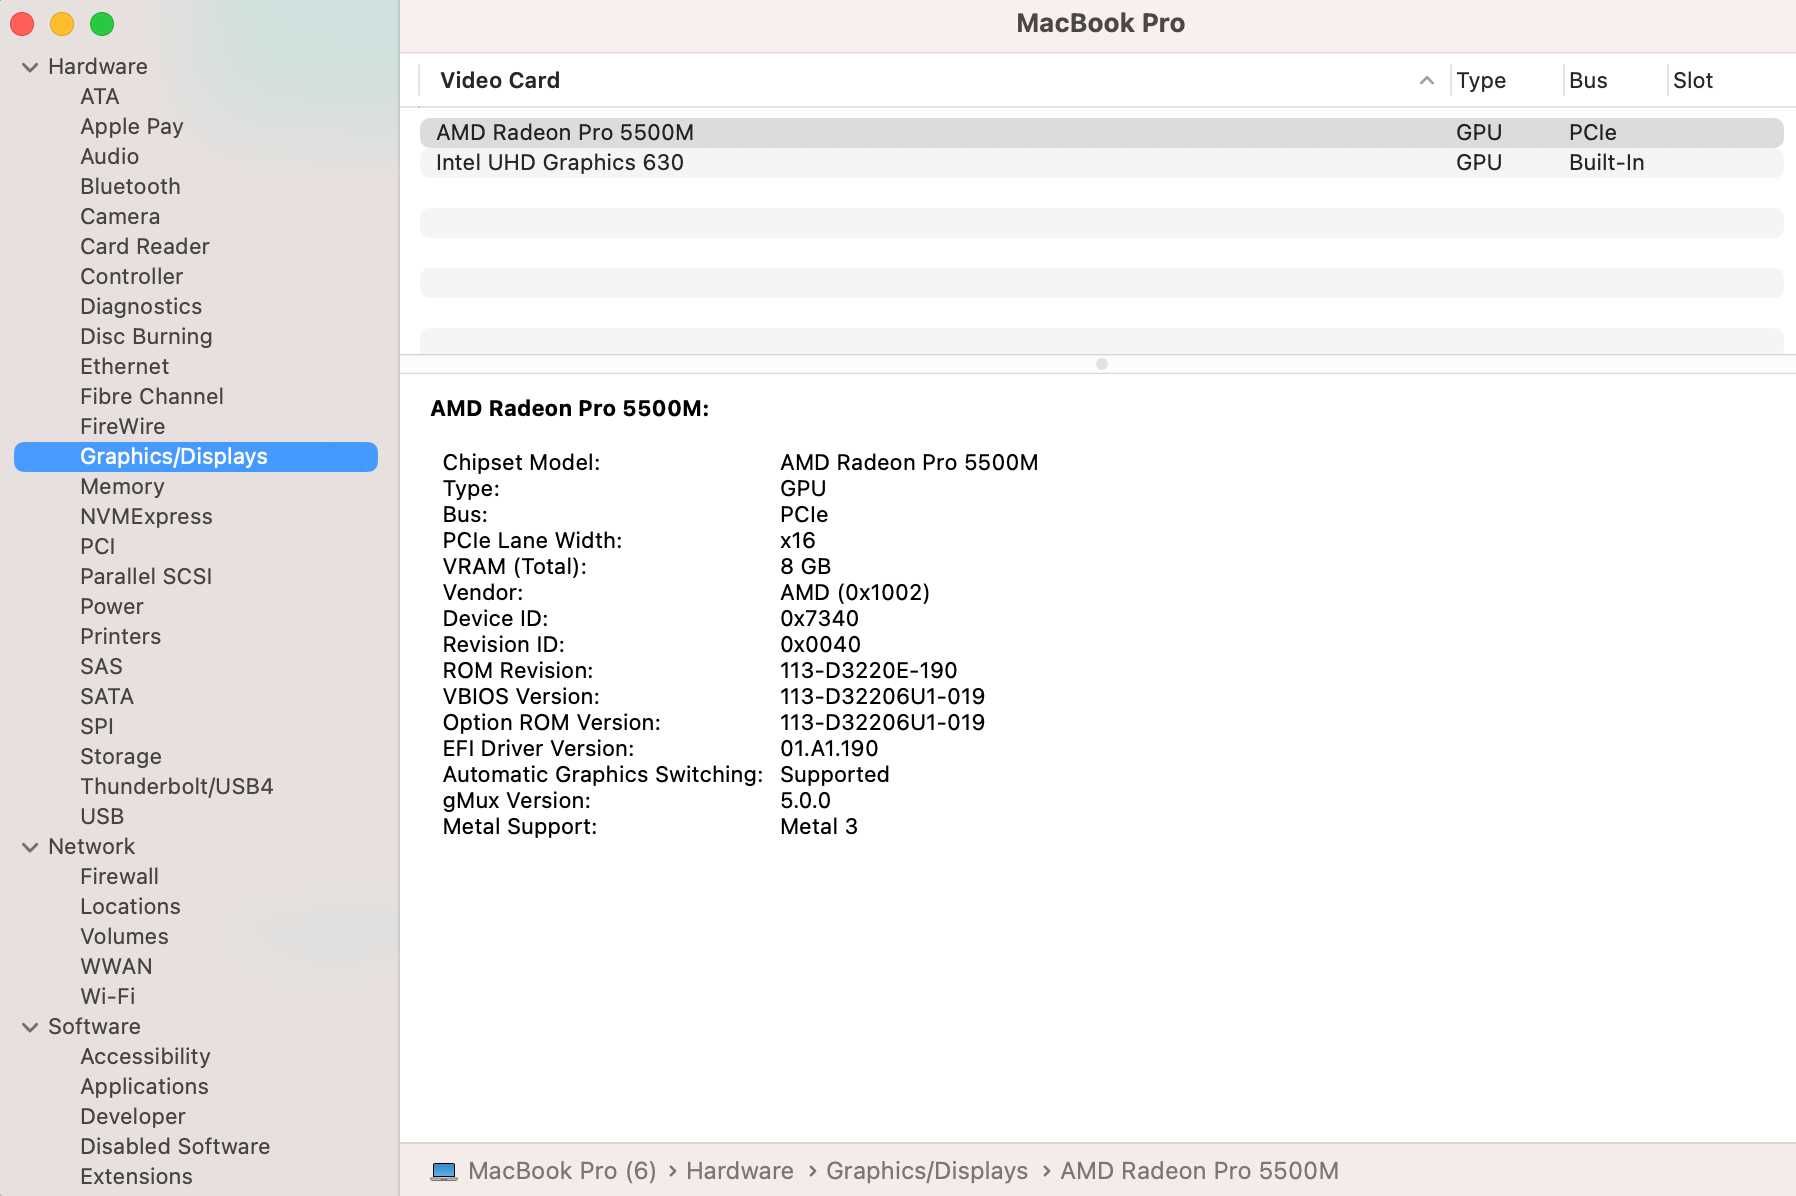
Task: Select Disc Burning in sidebar
Action: pos(146,337)
